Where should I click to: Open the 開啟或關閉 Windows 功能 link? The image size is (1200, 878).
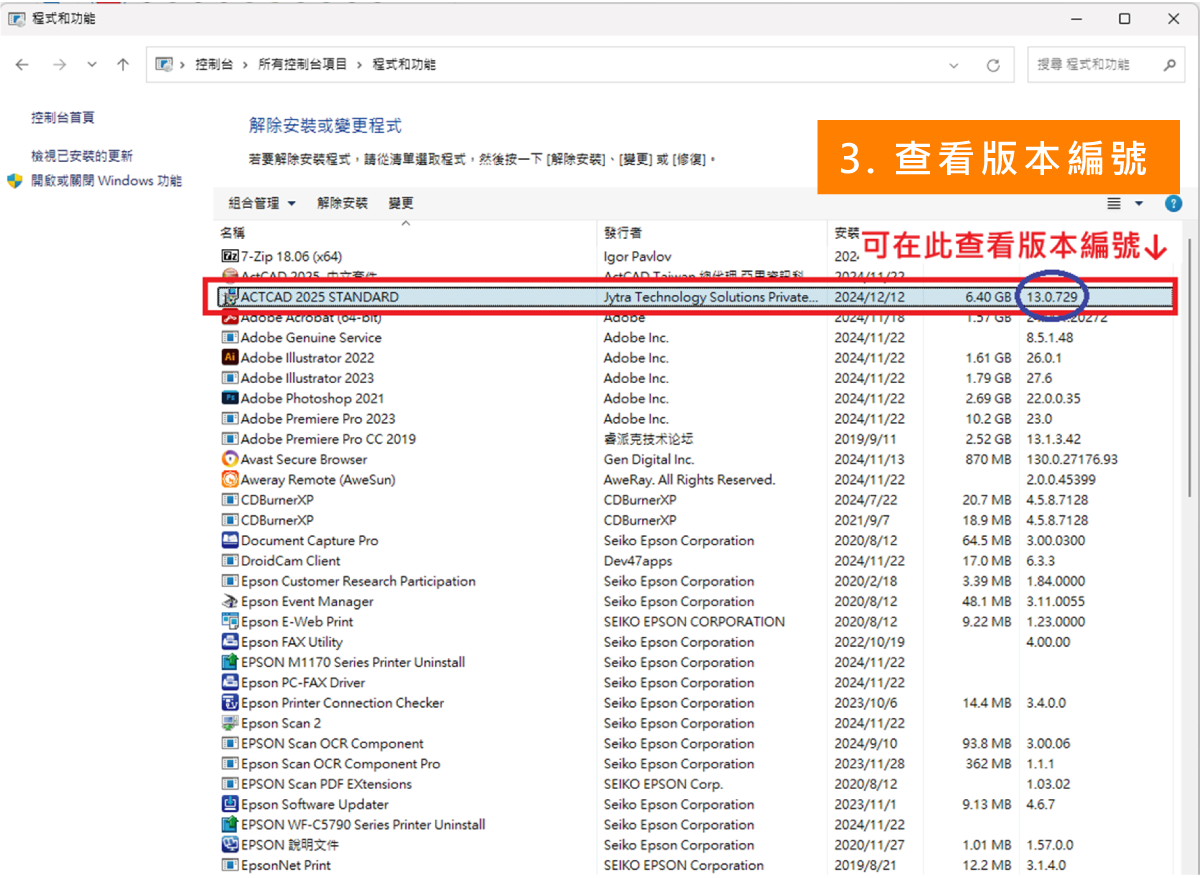(107, 181)
